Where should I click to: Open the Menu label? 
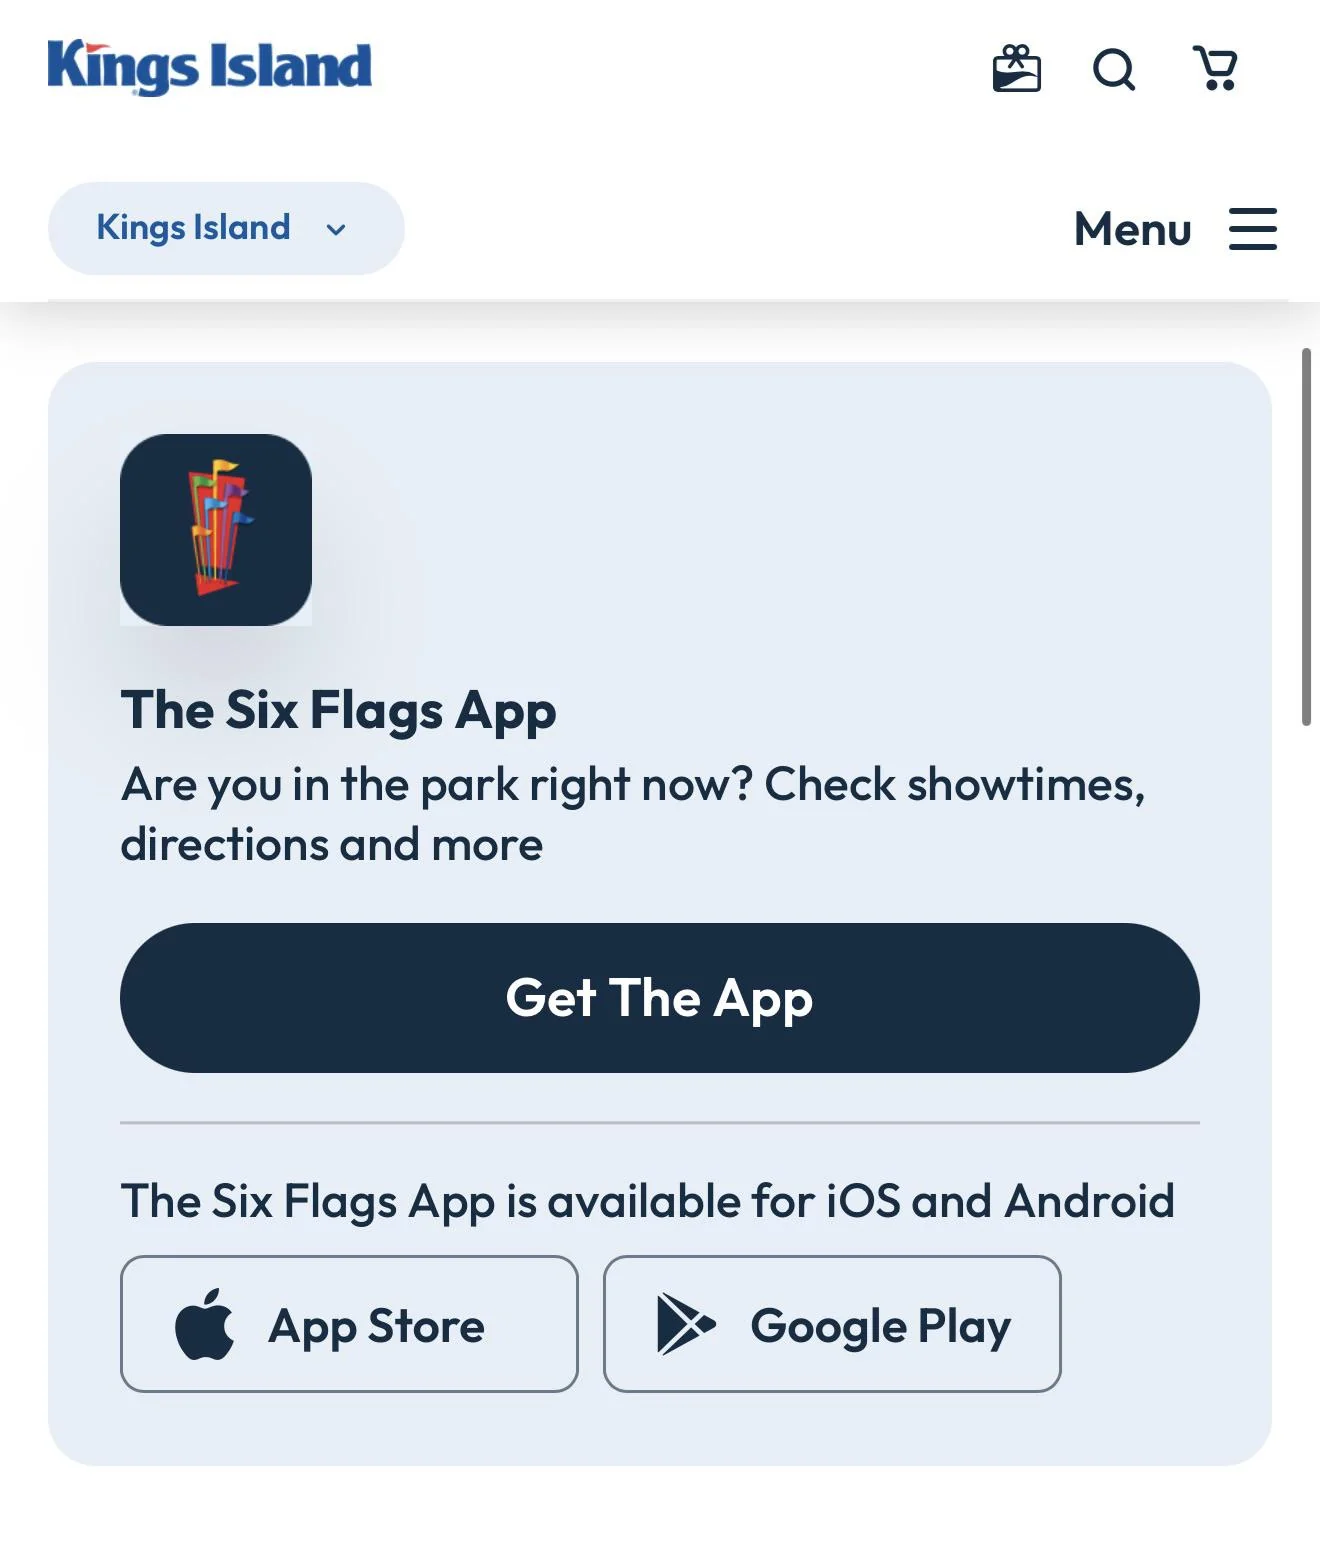point(1132,229)
